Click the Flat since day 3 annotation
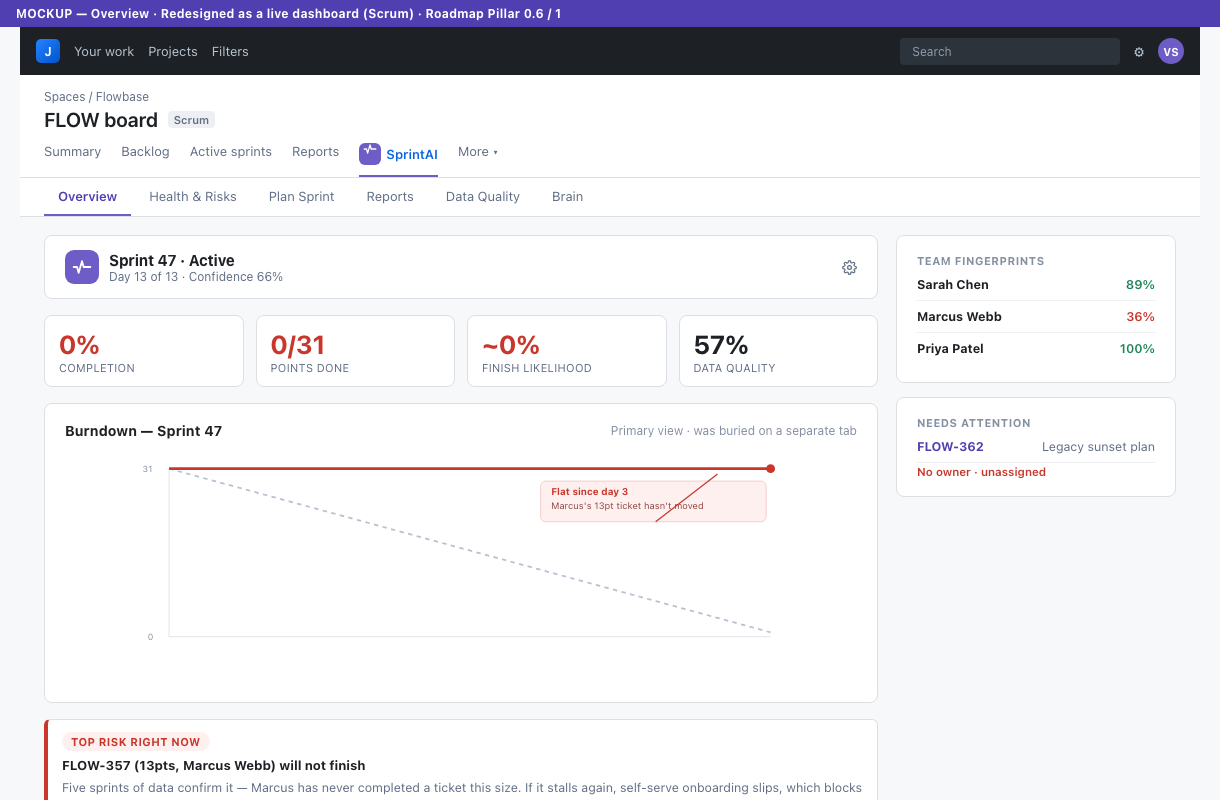 [x=653, y=501]
